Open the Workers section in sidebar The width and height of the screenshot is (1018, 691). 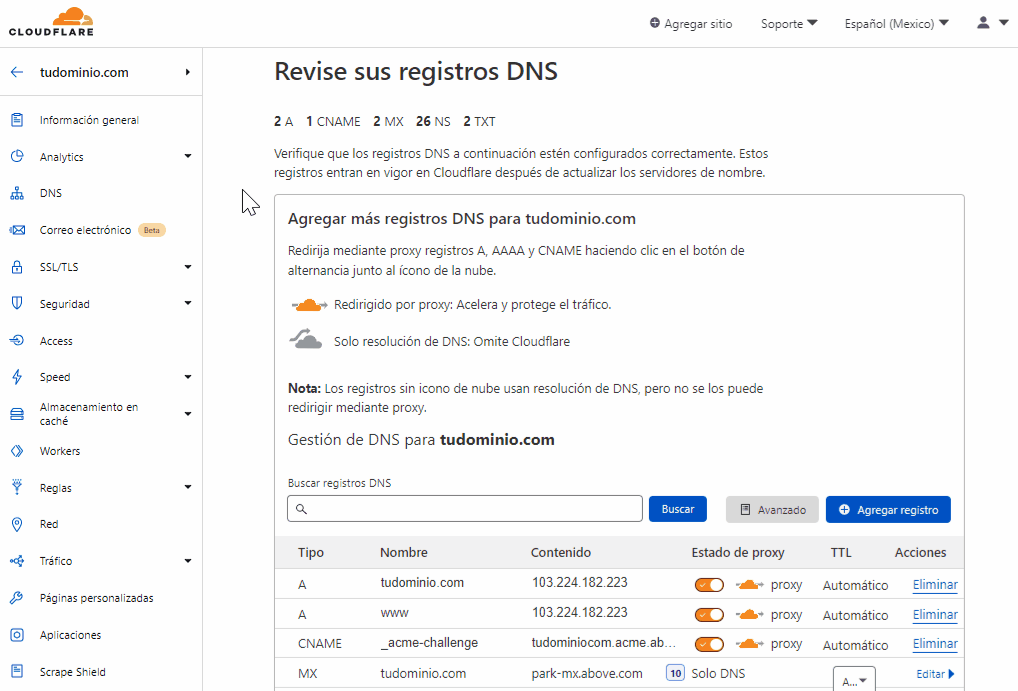coord(60,451)
